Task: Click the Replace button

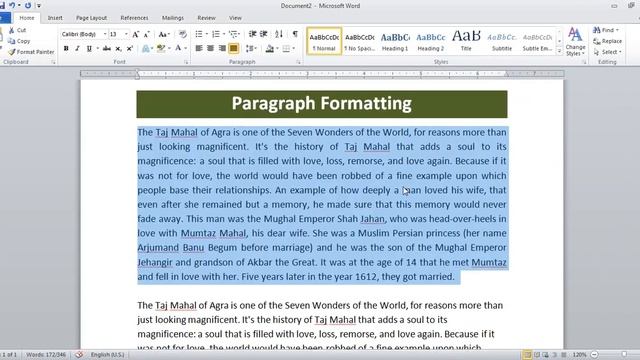Action: pyautogui.click(x=608, y=41)
